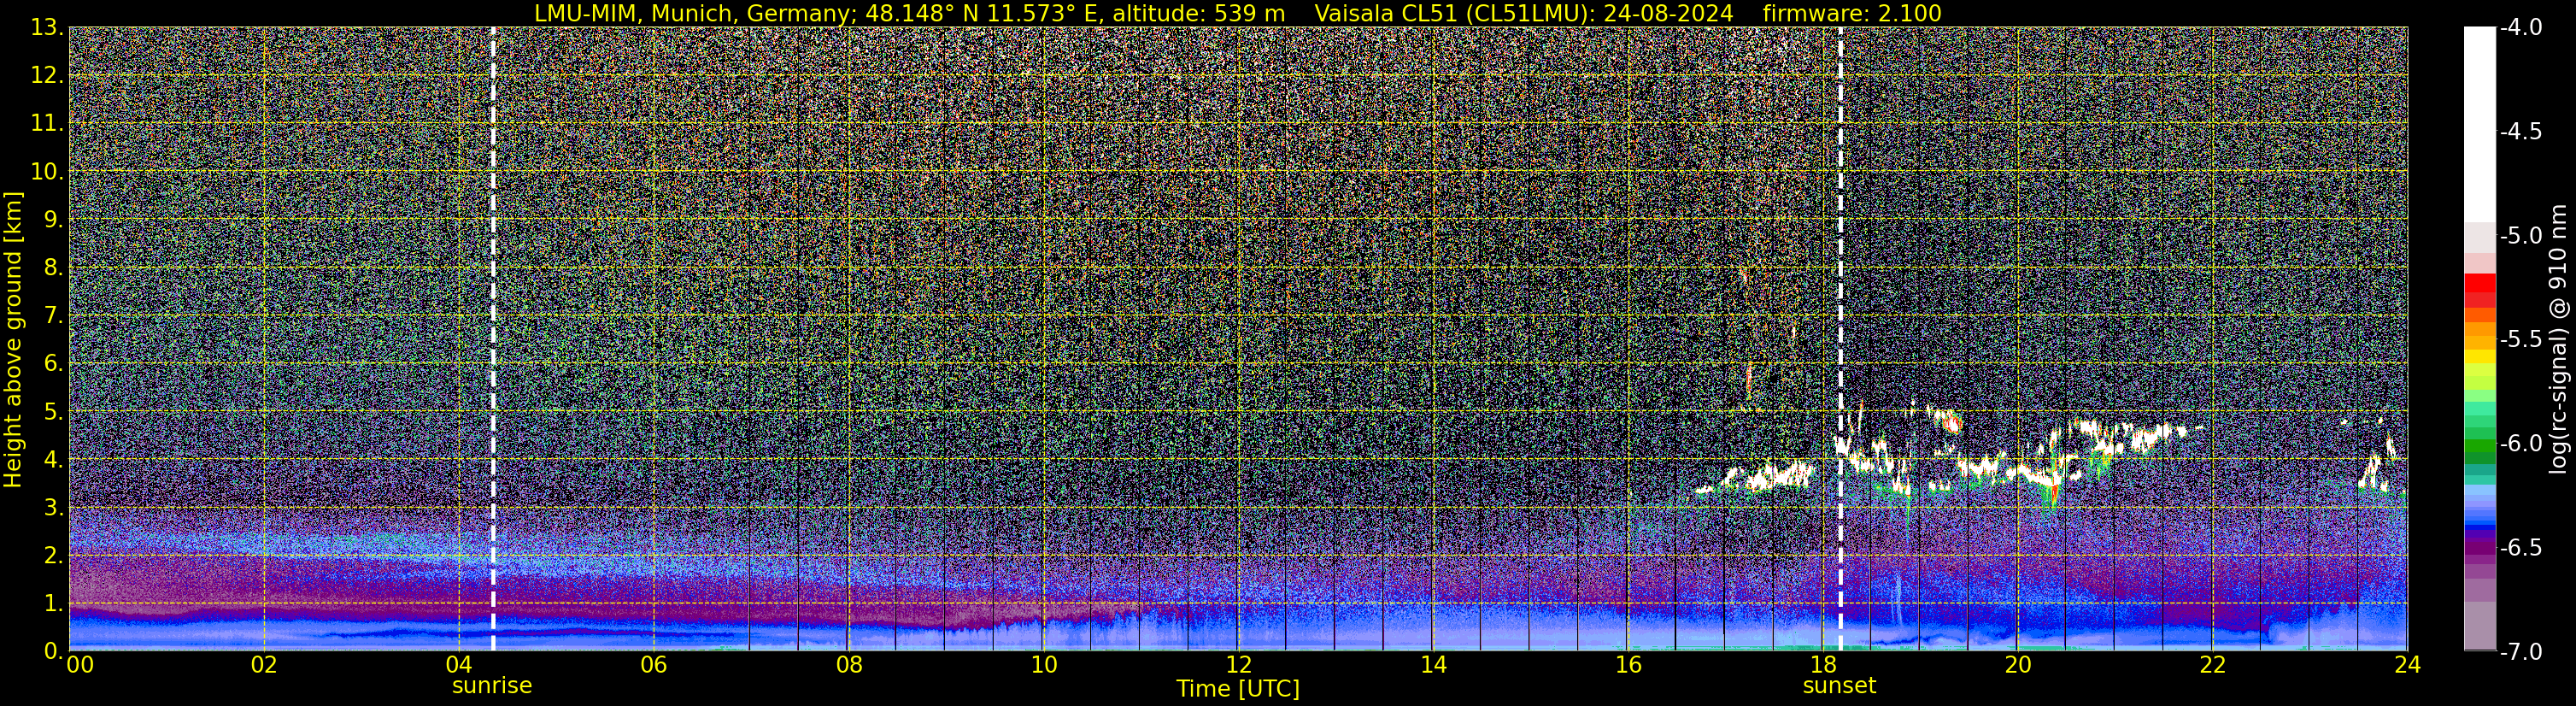Select the height axis tick label '0.'
The height and width of the screenshot is (706, 2576).
point(53,651)
